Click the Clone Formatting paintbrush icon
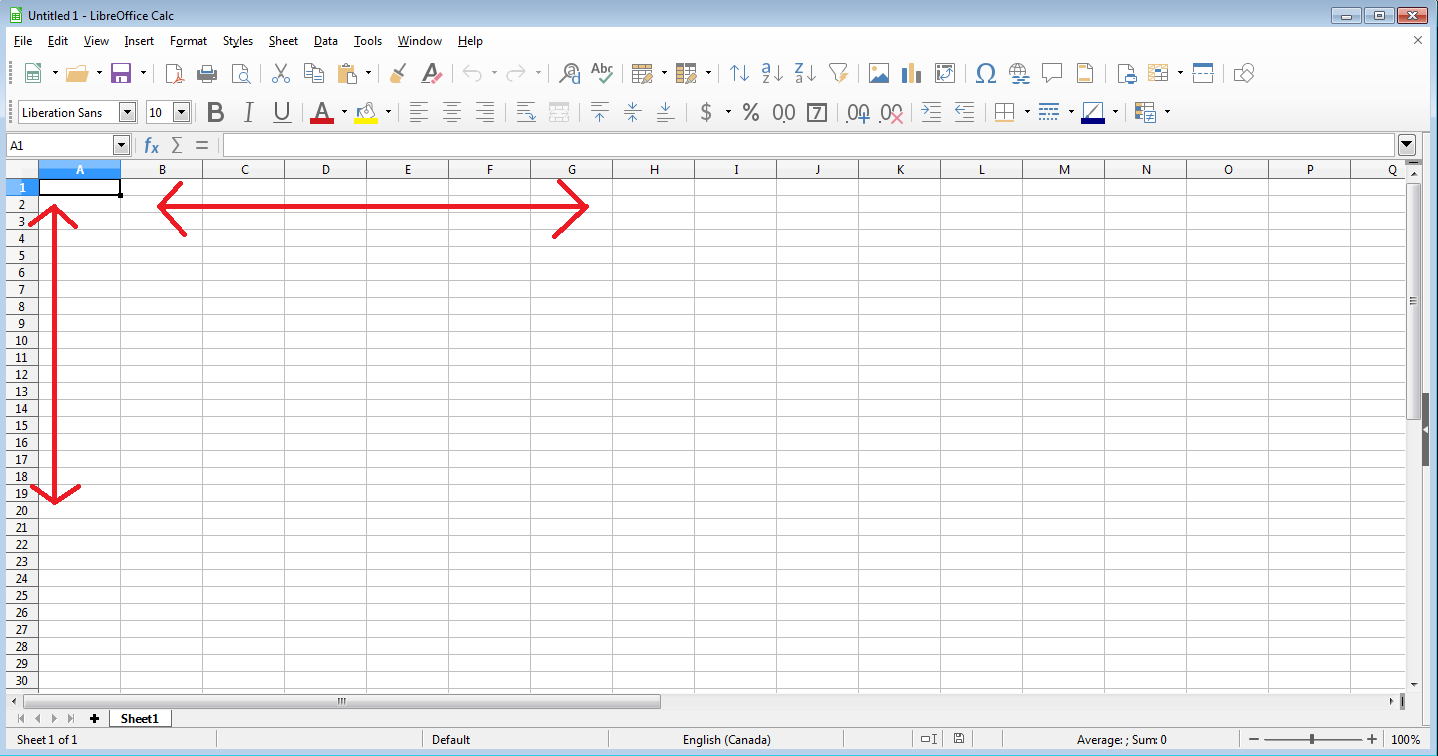This screenshot has width=1438, height=756. (x=398, y=73)
